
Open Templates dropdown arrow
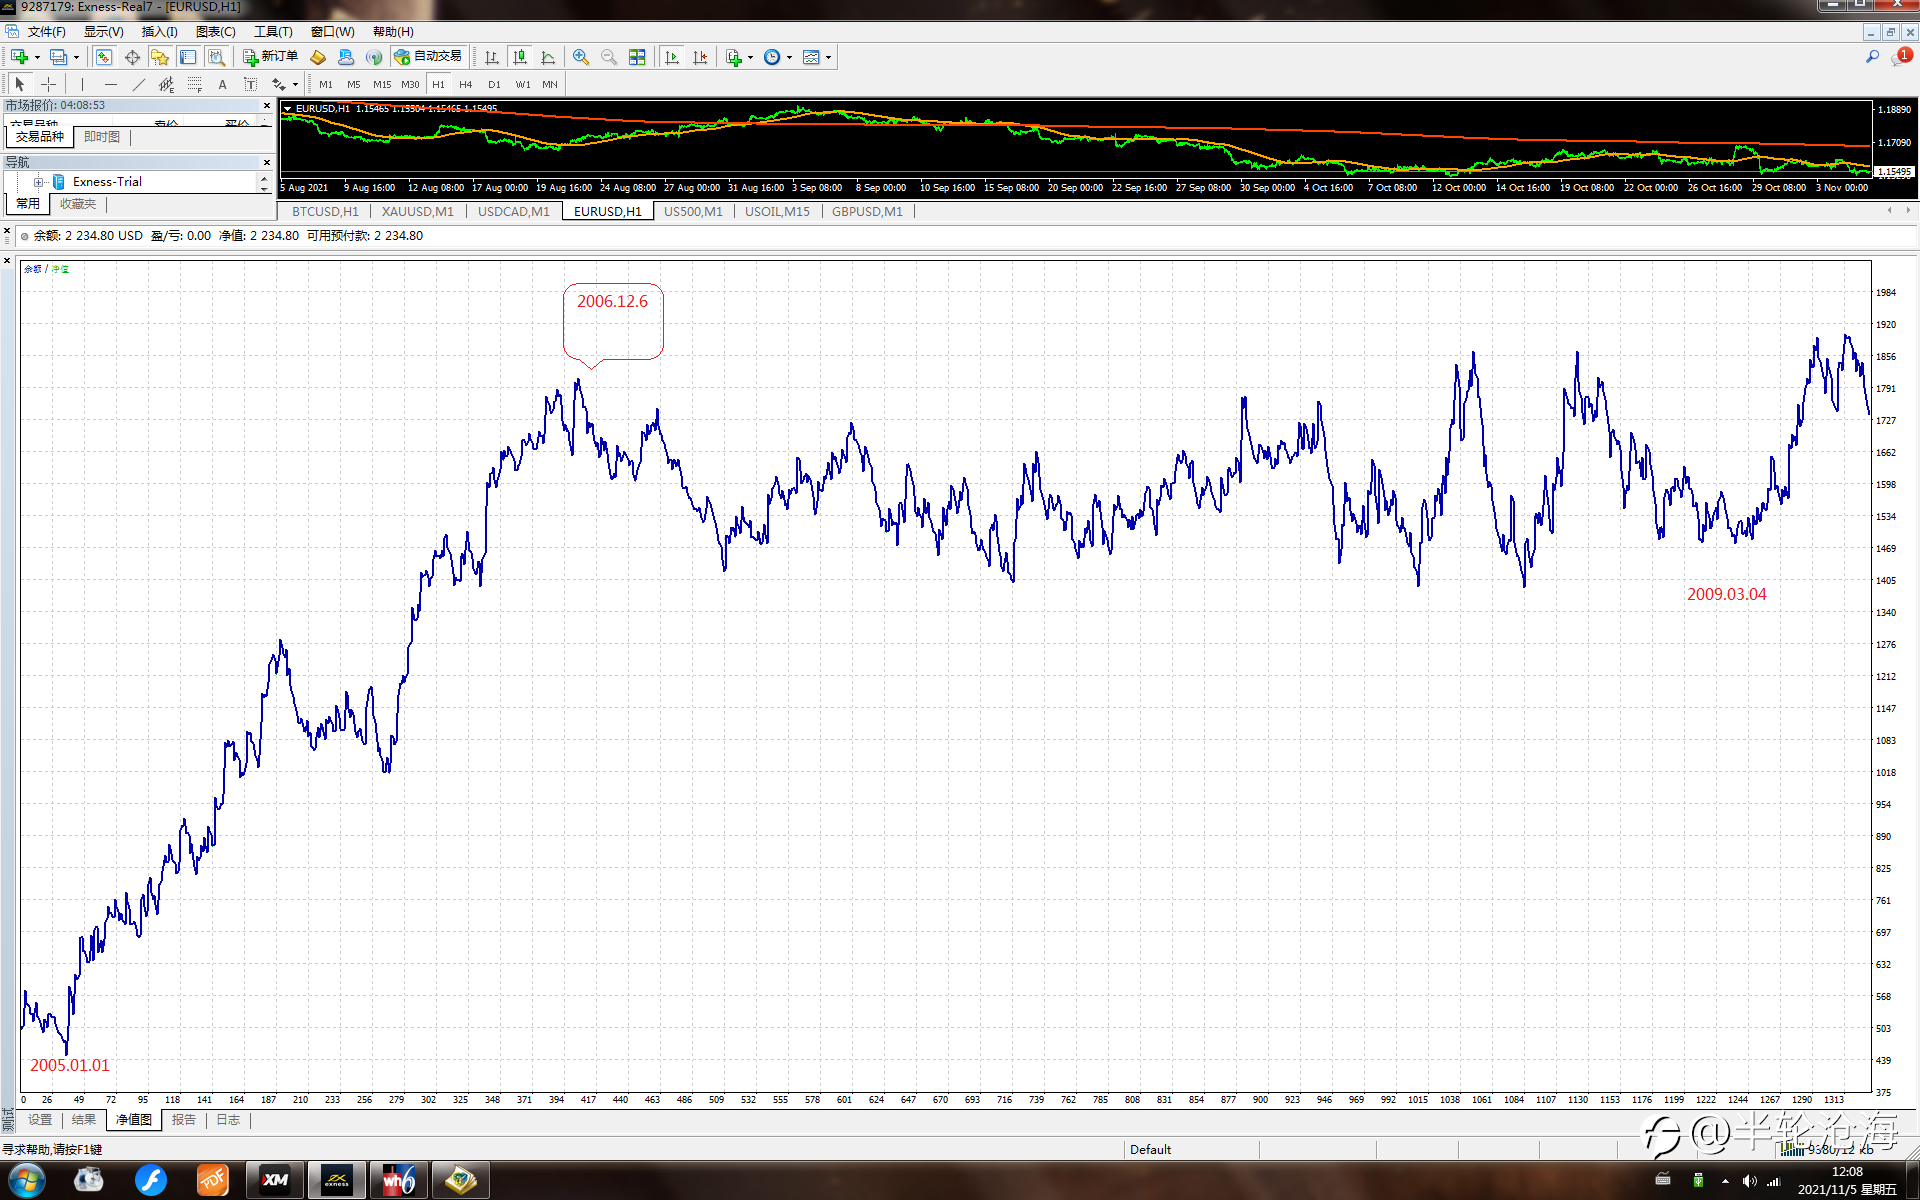(x=828, y=57)
